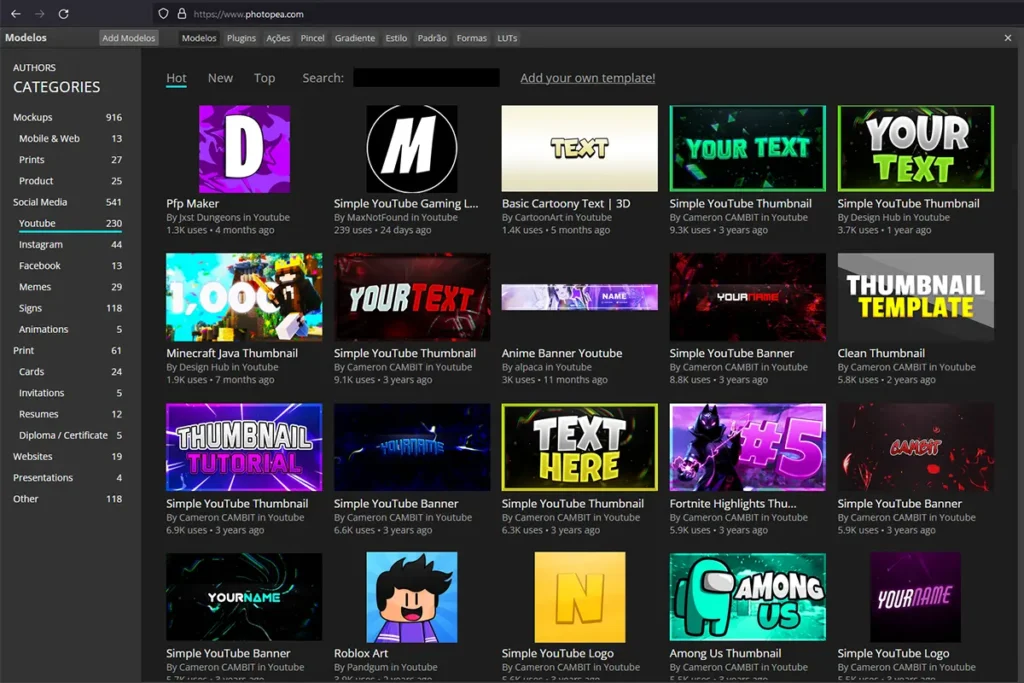
Task: Open the Among Us Thumbnail template
Action: (x=748, y=597)
